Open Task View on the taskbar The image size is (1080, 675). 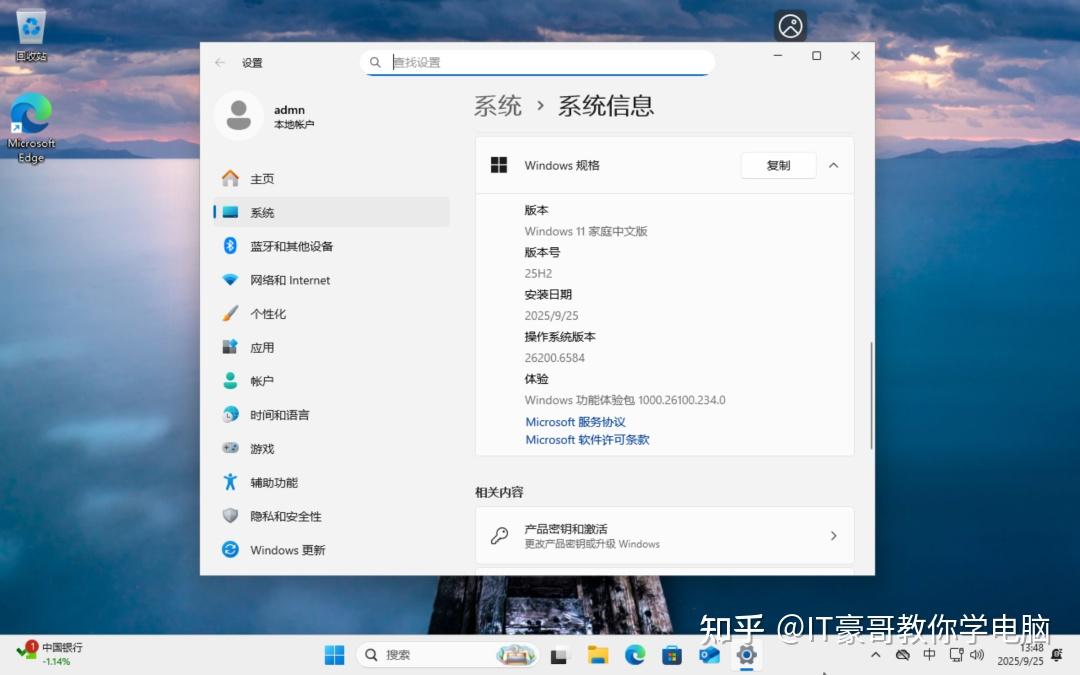559,656
